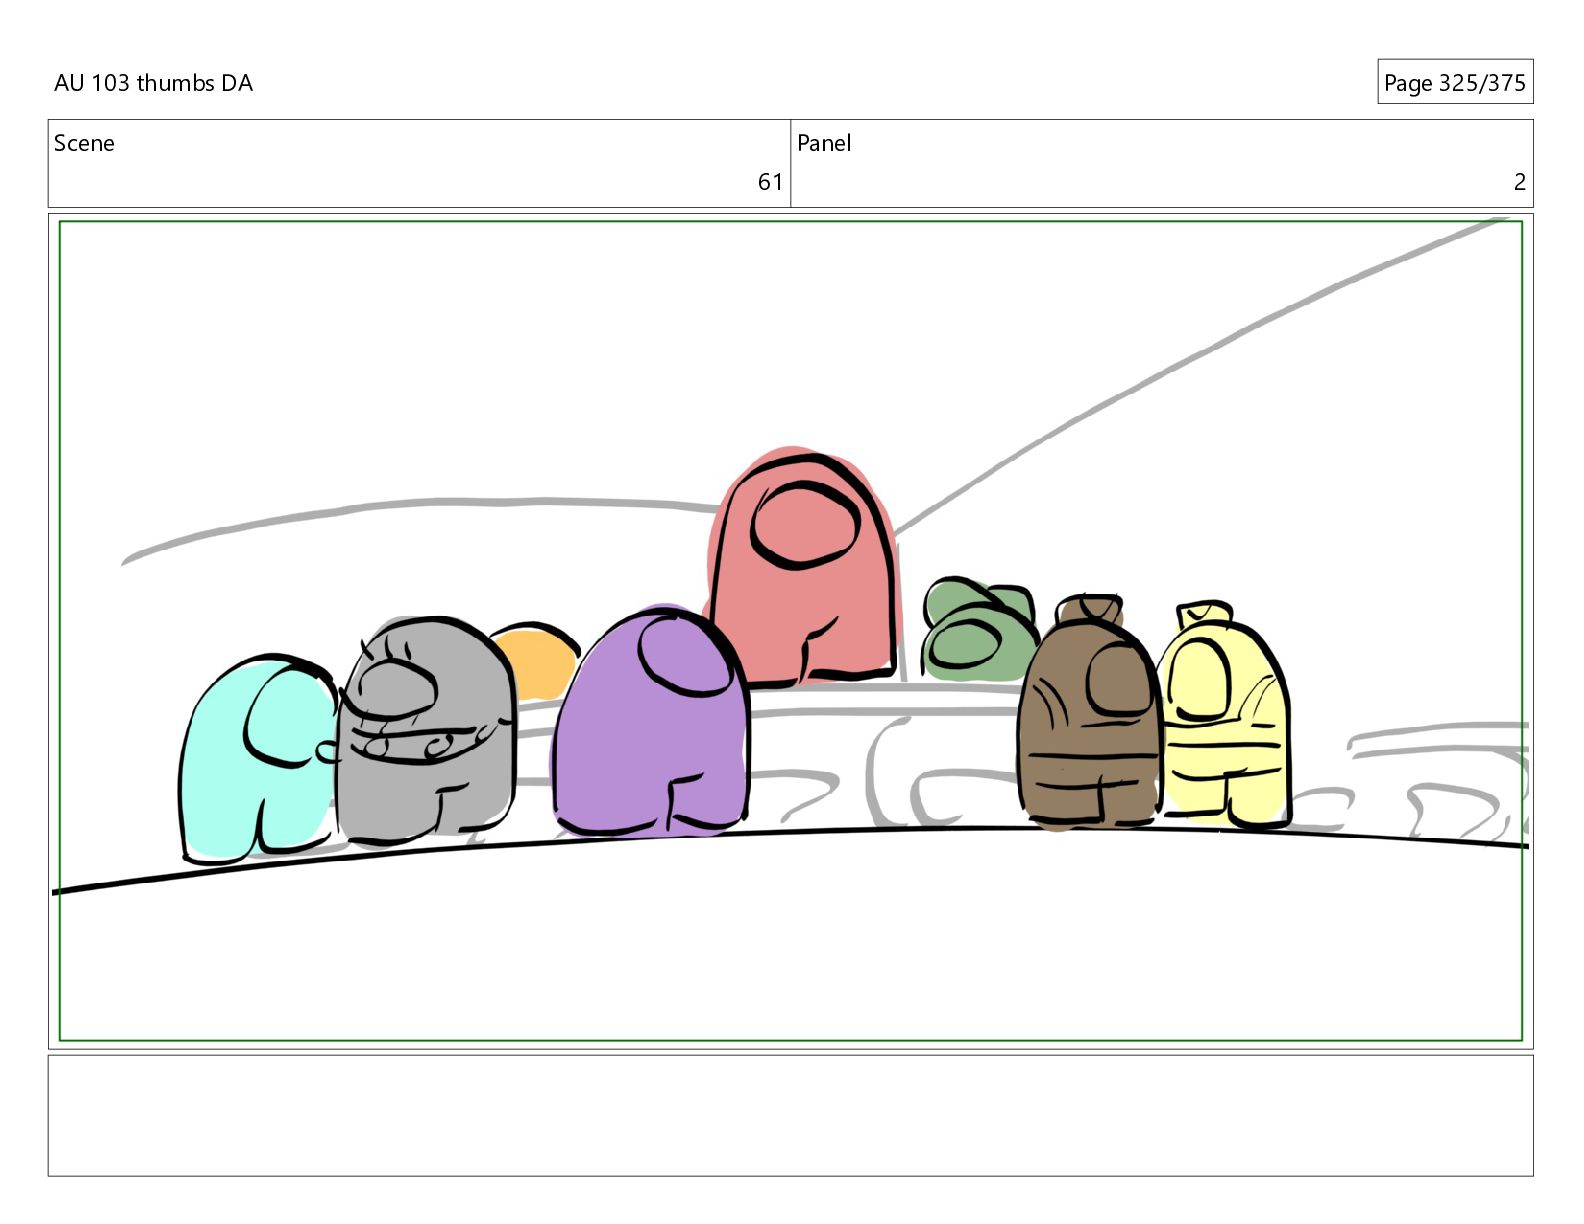Click the red crewmate in the storyboard
1584x1224 pixels.
(x=802, y=567)
